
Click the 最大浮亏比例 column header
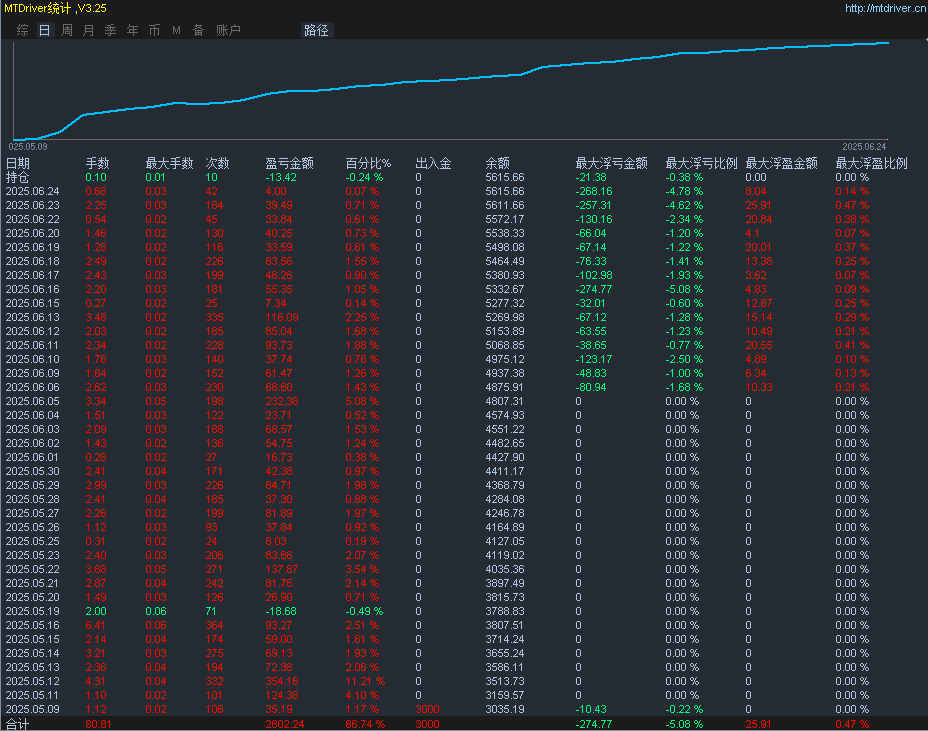701,163
